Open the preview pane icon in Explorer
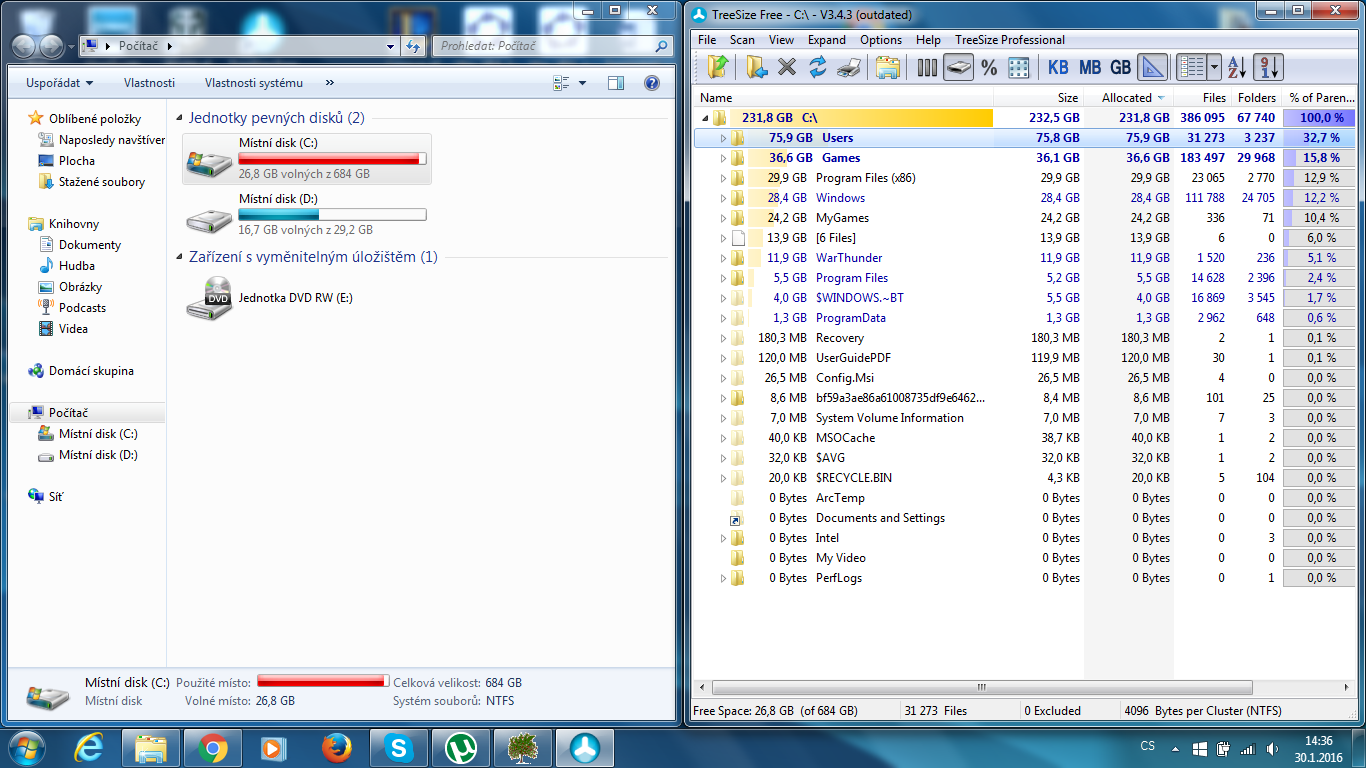The image size is (1366, 768). pyautogui.click(x=616, y=83)
